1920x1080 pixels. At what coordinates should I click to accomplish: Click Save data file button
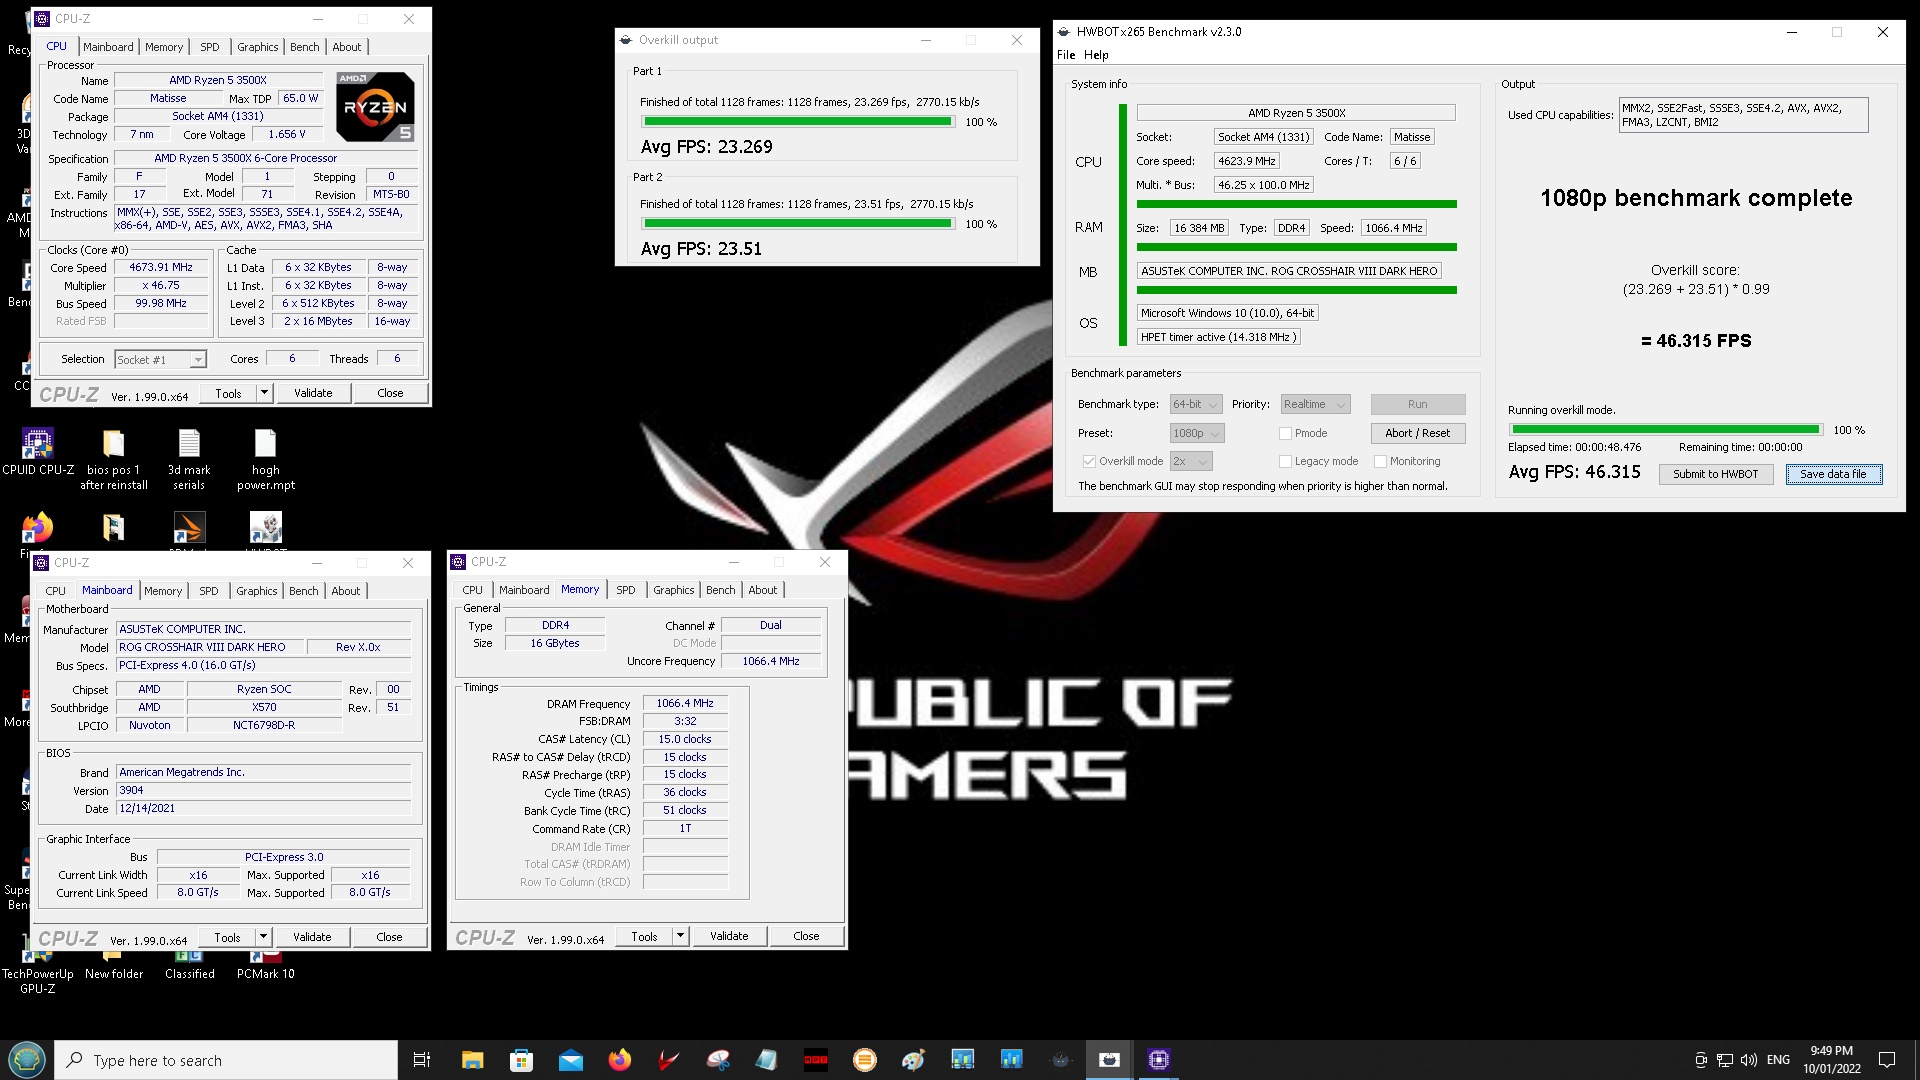coord(1833,474)
